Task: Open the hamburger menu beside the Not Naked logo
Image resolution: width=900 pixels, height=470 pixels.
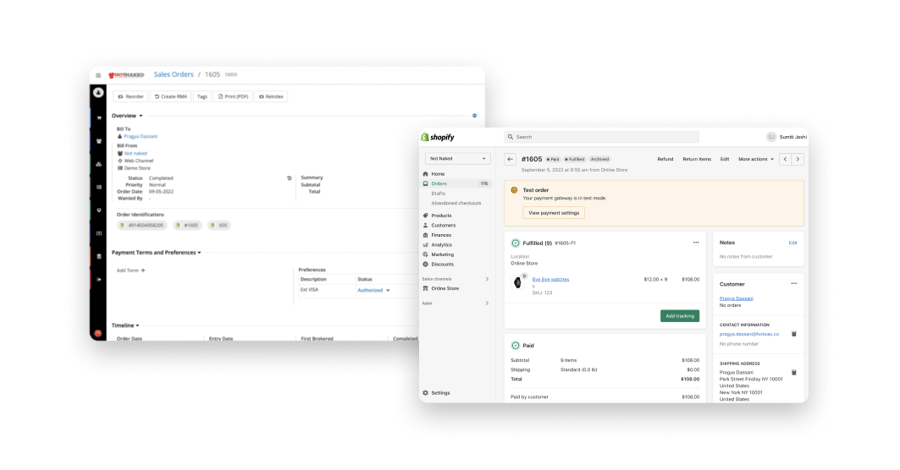Action: (98, 75)
